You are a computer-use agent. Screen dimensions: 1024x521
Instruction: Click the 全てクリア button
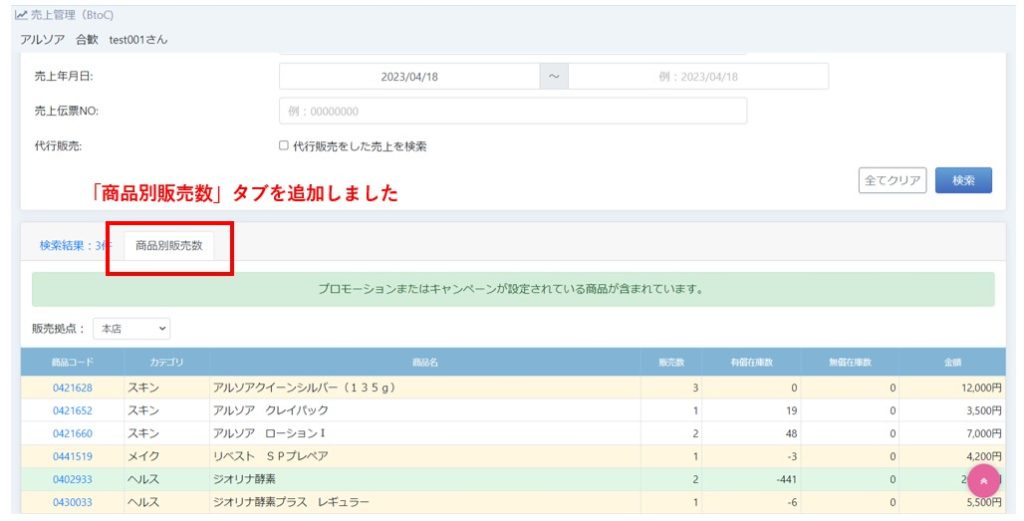[893, 180]
